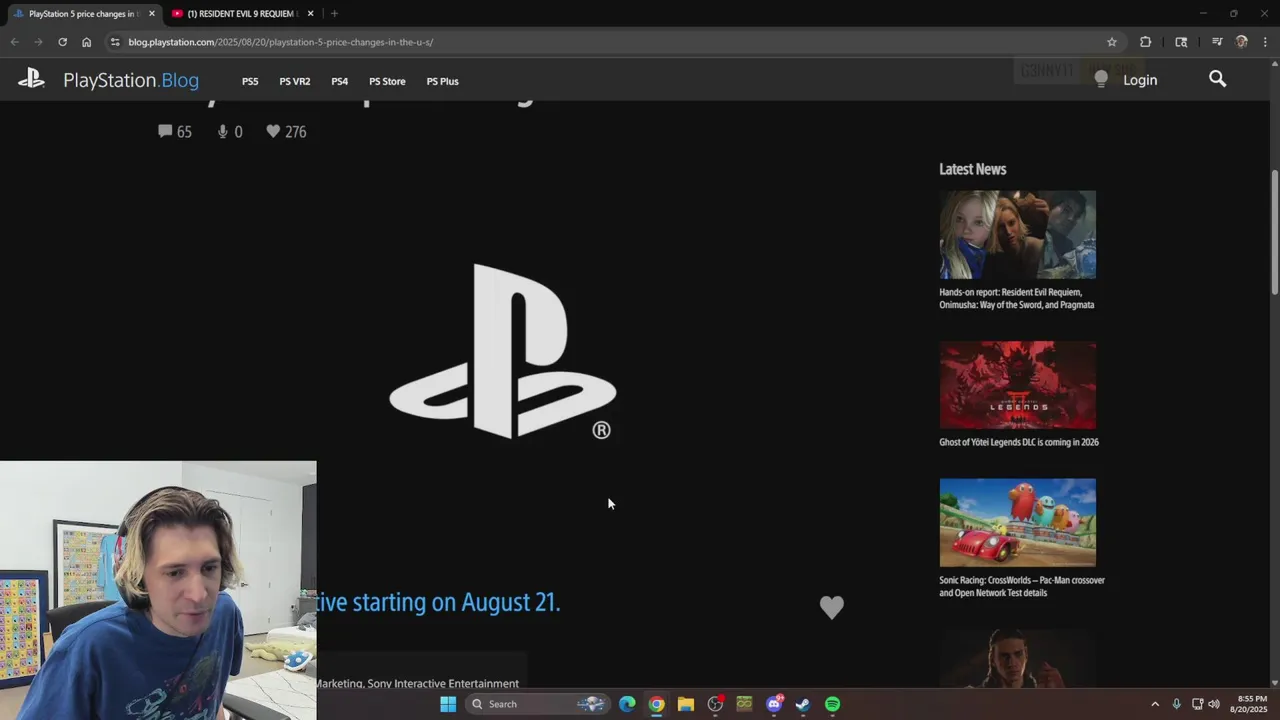The image size is (1280, 720).
Task: Open Discord from the taskbar
Action: tap(773, 704)
